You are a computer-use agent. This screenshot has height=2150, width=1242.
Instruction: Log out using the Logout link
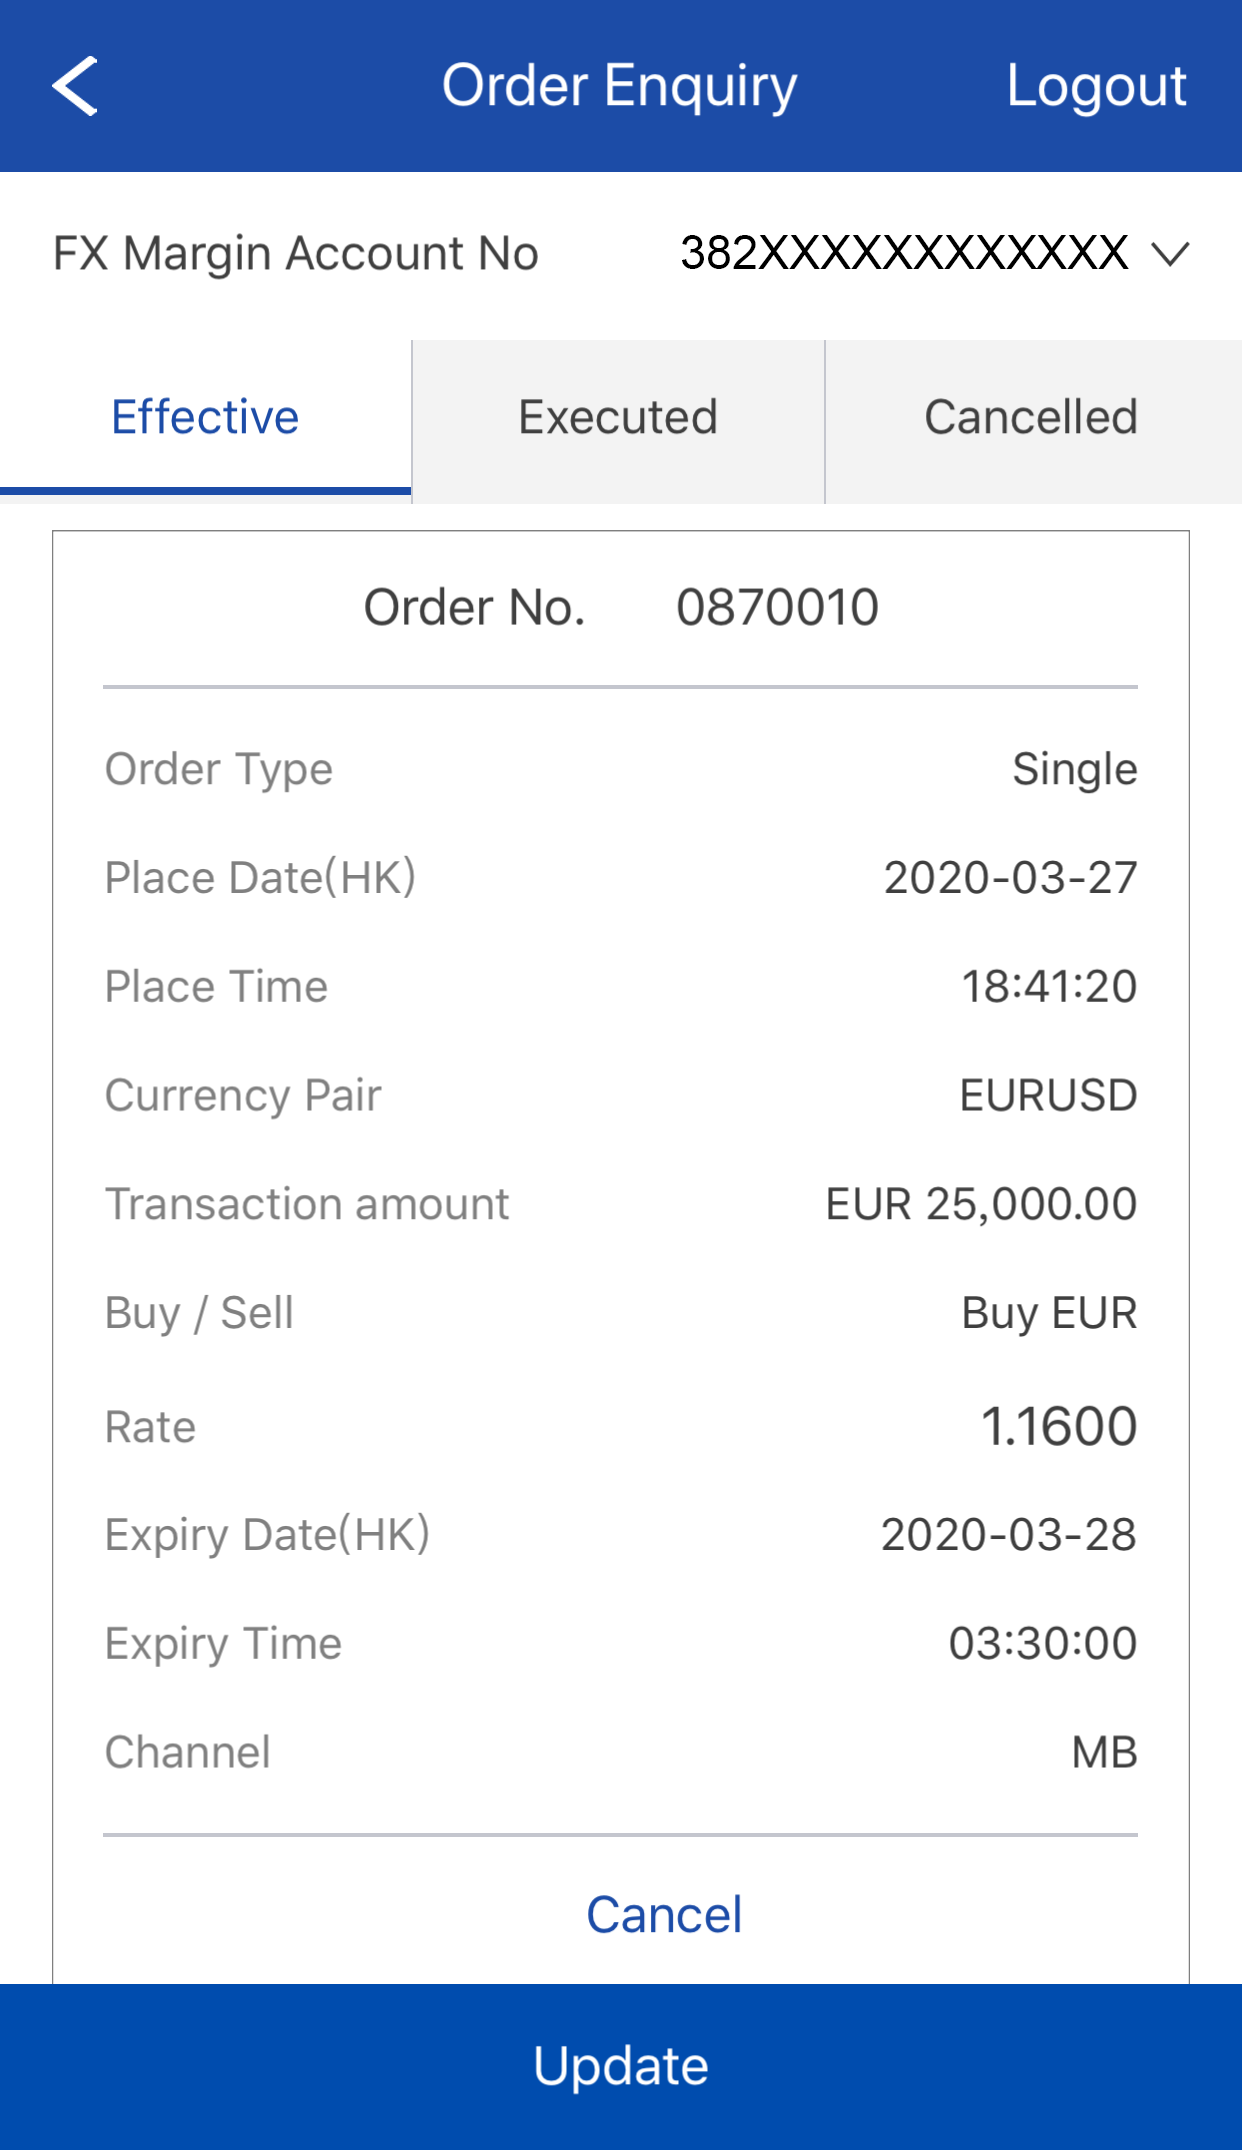(x=1096, y=86)
